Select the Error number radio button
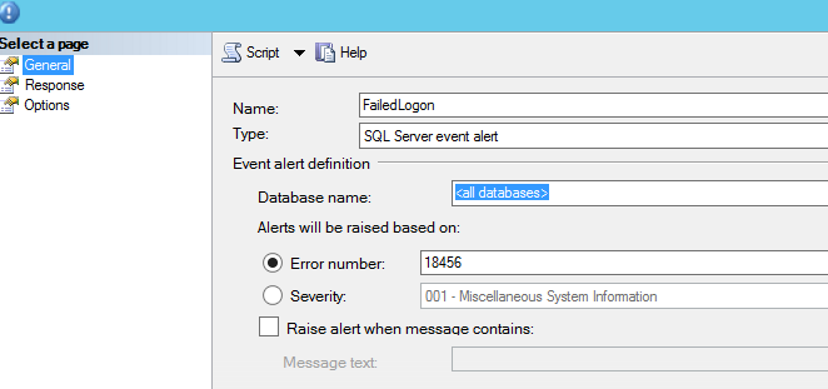 click(x=272, y=263)
